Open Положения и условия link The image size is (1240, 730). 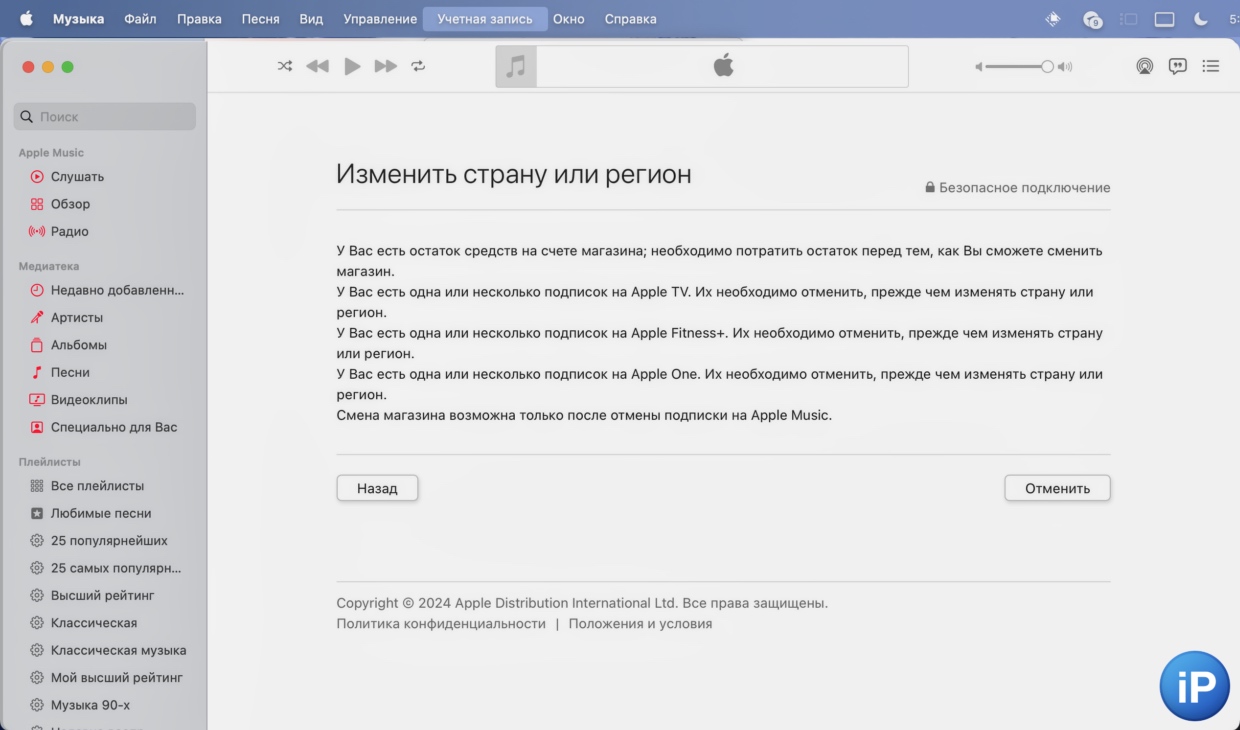pos(640,623)
